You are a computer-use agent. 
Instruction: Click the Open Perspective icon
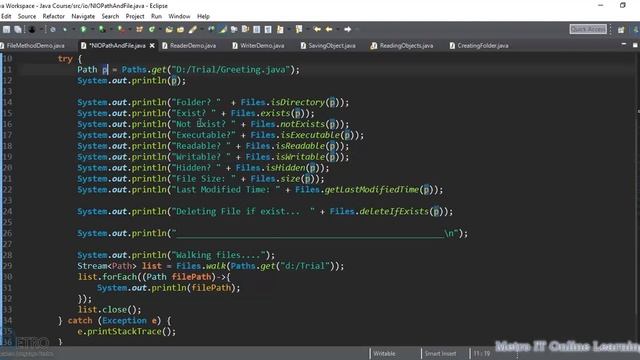click(x=621, y=29)
